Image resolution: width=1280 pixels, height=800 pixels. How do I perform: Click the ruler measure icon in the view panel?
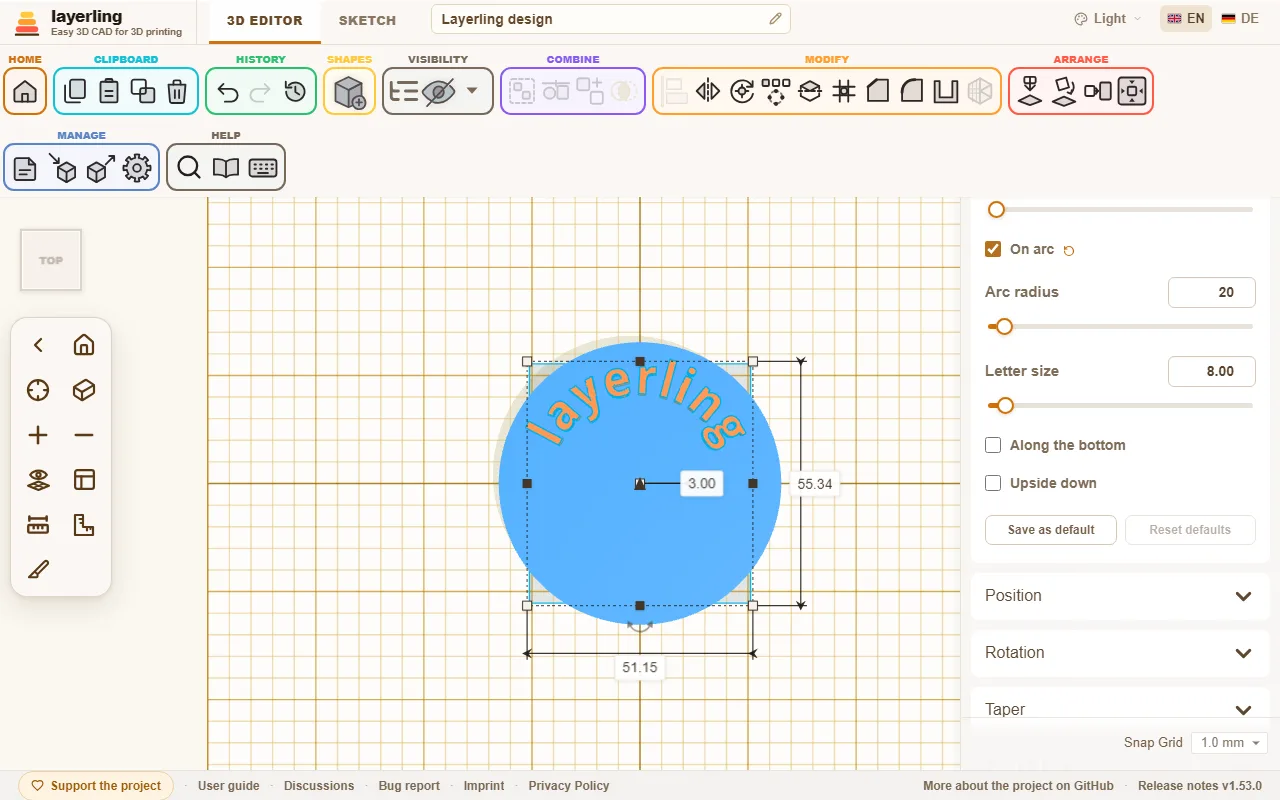38,525
